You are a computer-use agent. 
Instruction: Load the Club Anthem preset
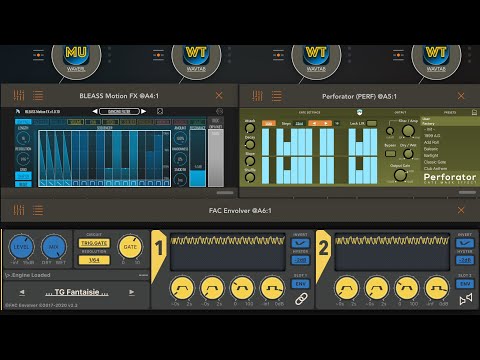[435, 168]
